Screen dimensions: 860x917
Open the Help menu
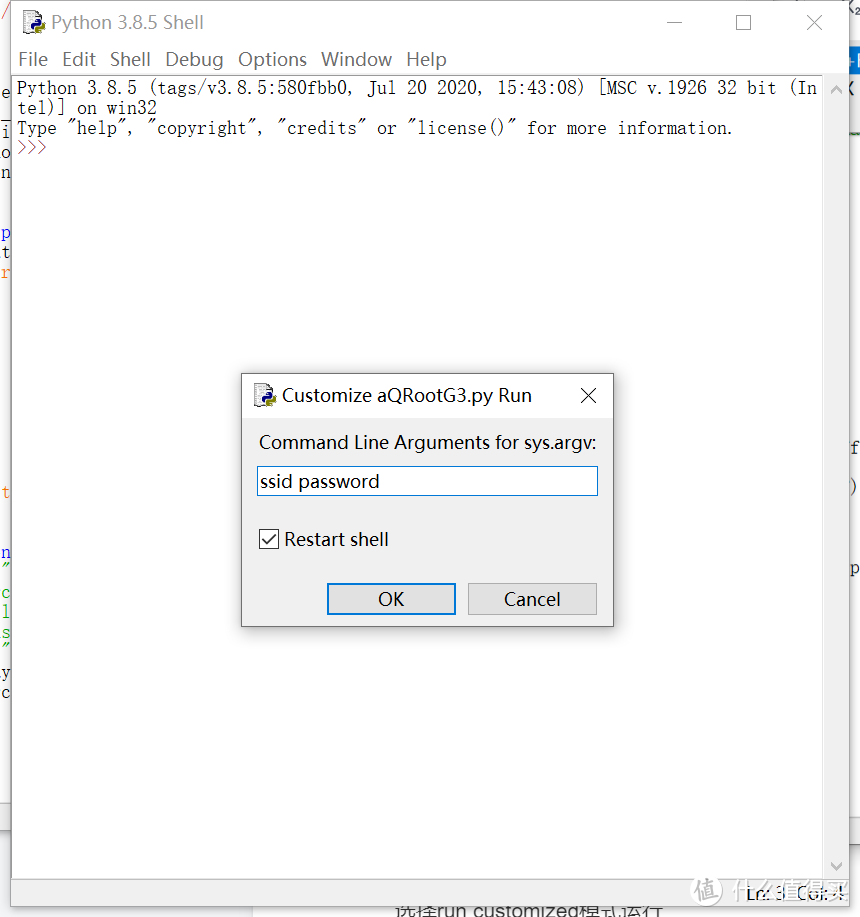(426, 60)
